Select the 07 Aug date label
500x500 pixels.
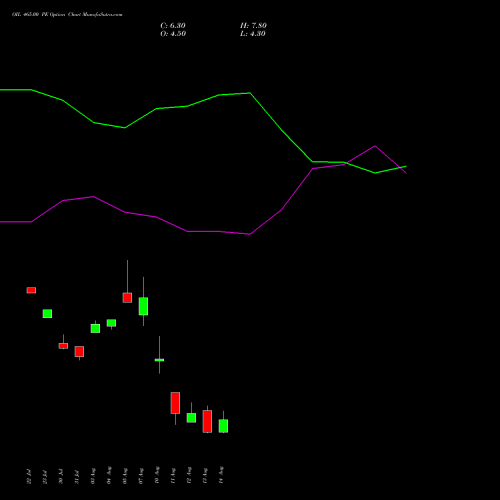pos(141,476)
